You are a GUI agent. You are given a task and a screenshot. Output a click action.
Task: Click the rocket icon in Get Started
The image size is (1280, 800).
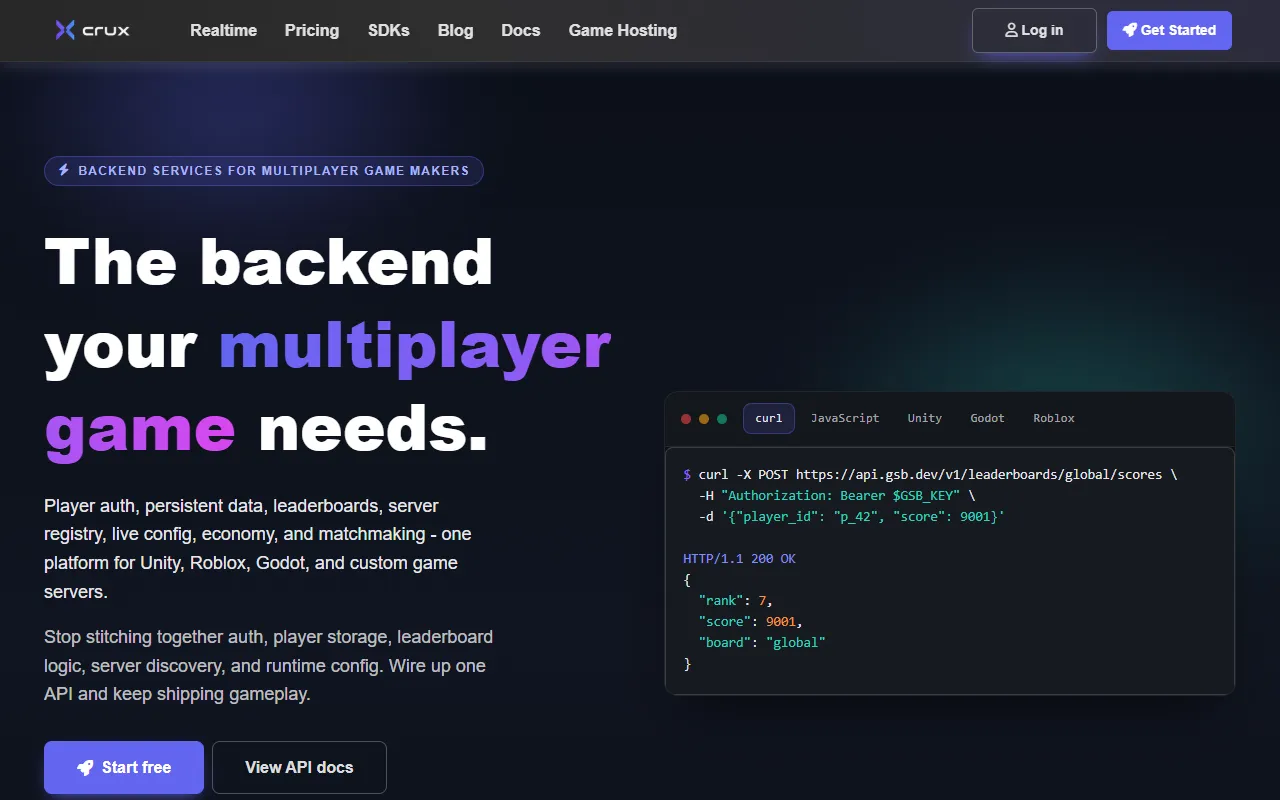pyautogui.click(x=1130, y=30)
